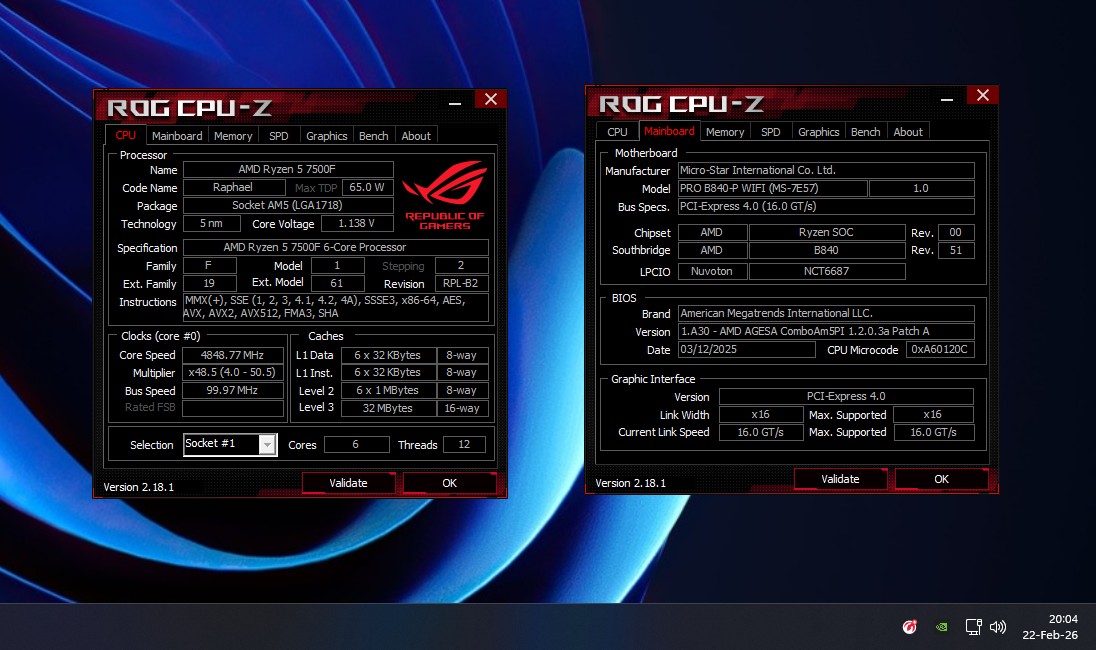Switch to SPD tab in the processor window
The image size is (1096, 650).
tap(279, 136)
